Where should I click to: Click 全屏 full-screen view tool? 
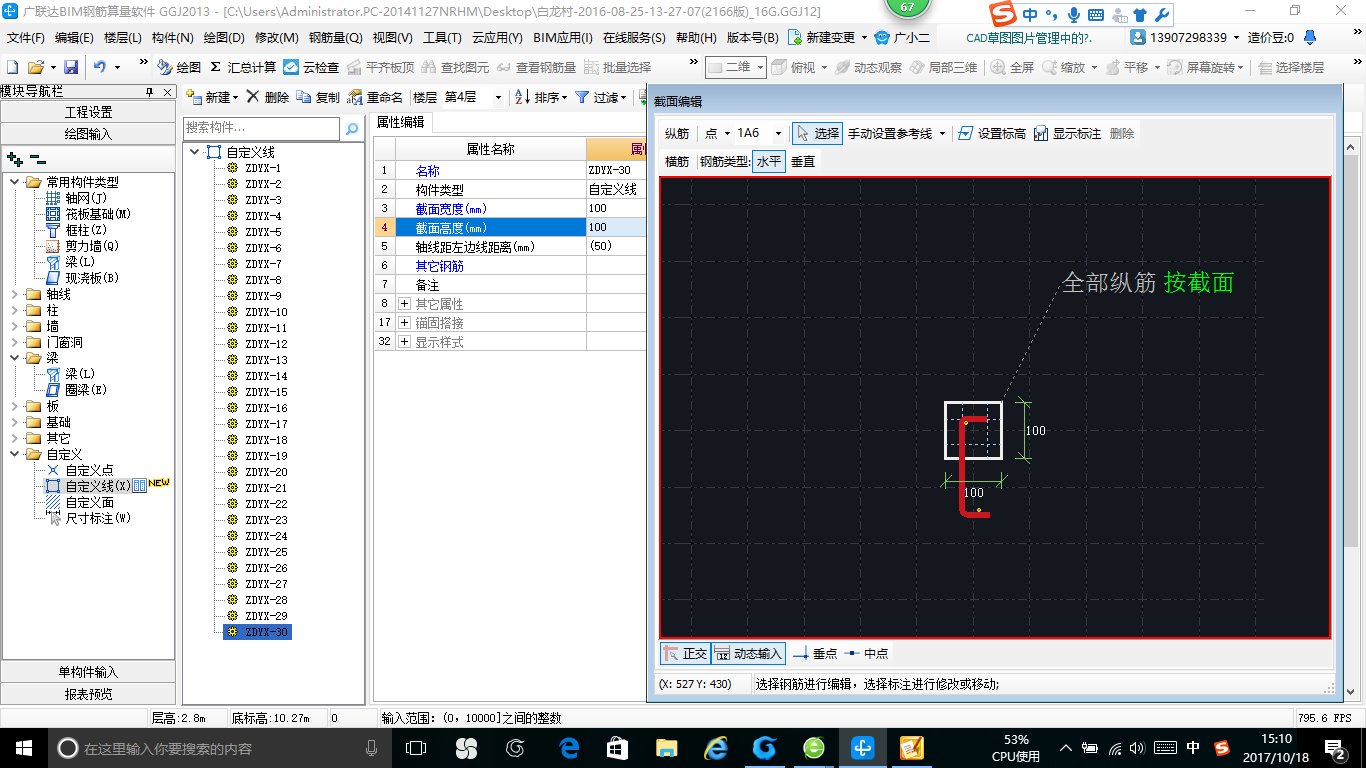tap(1013, 67)
